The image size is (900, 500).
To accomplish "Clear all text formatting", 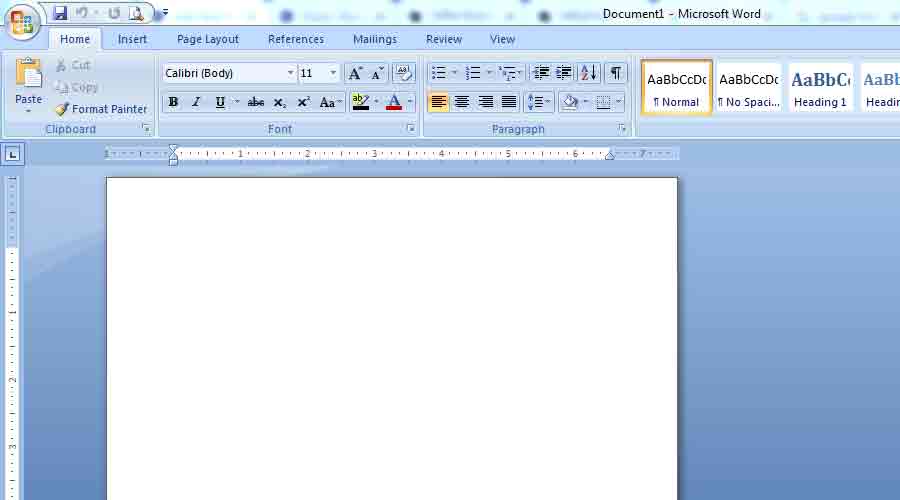I will [404, 73].
